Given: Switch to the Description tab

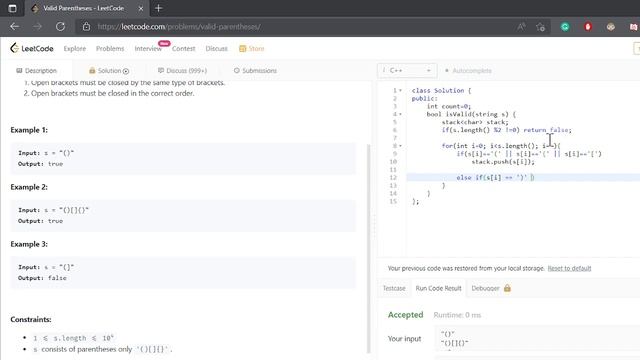Looking at the screenshot, I should 36,71.
